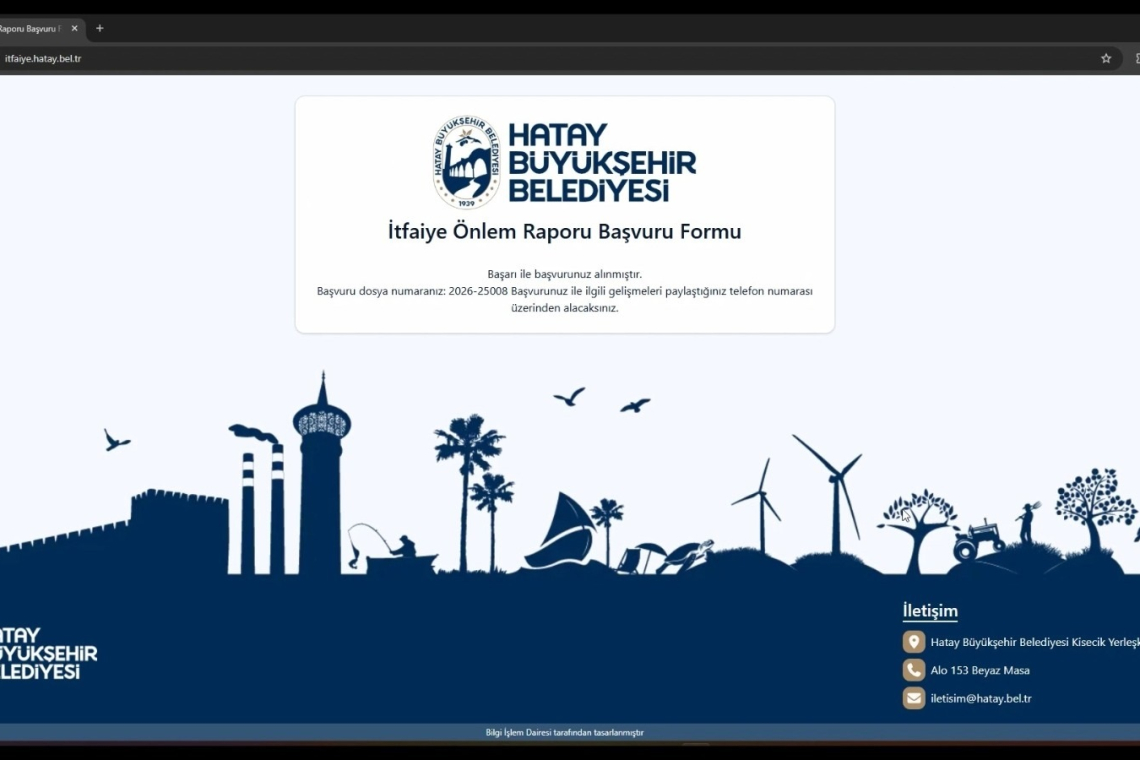Click the 'Başarı ile başvurunuz alınmıştır.' message
The width and height of the screenshot is (1140, 760).
(x=564, y=274)
